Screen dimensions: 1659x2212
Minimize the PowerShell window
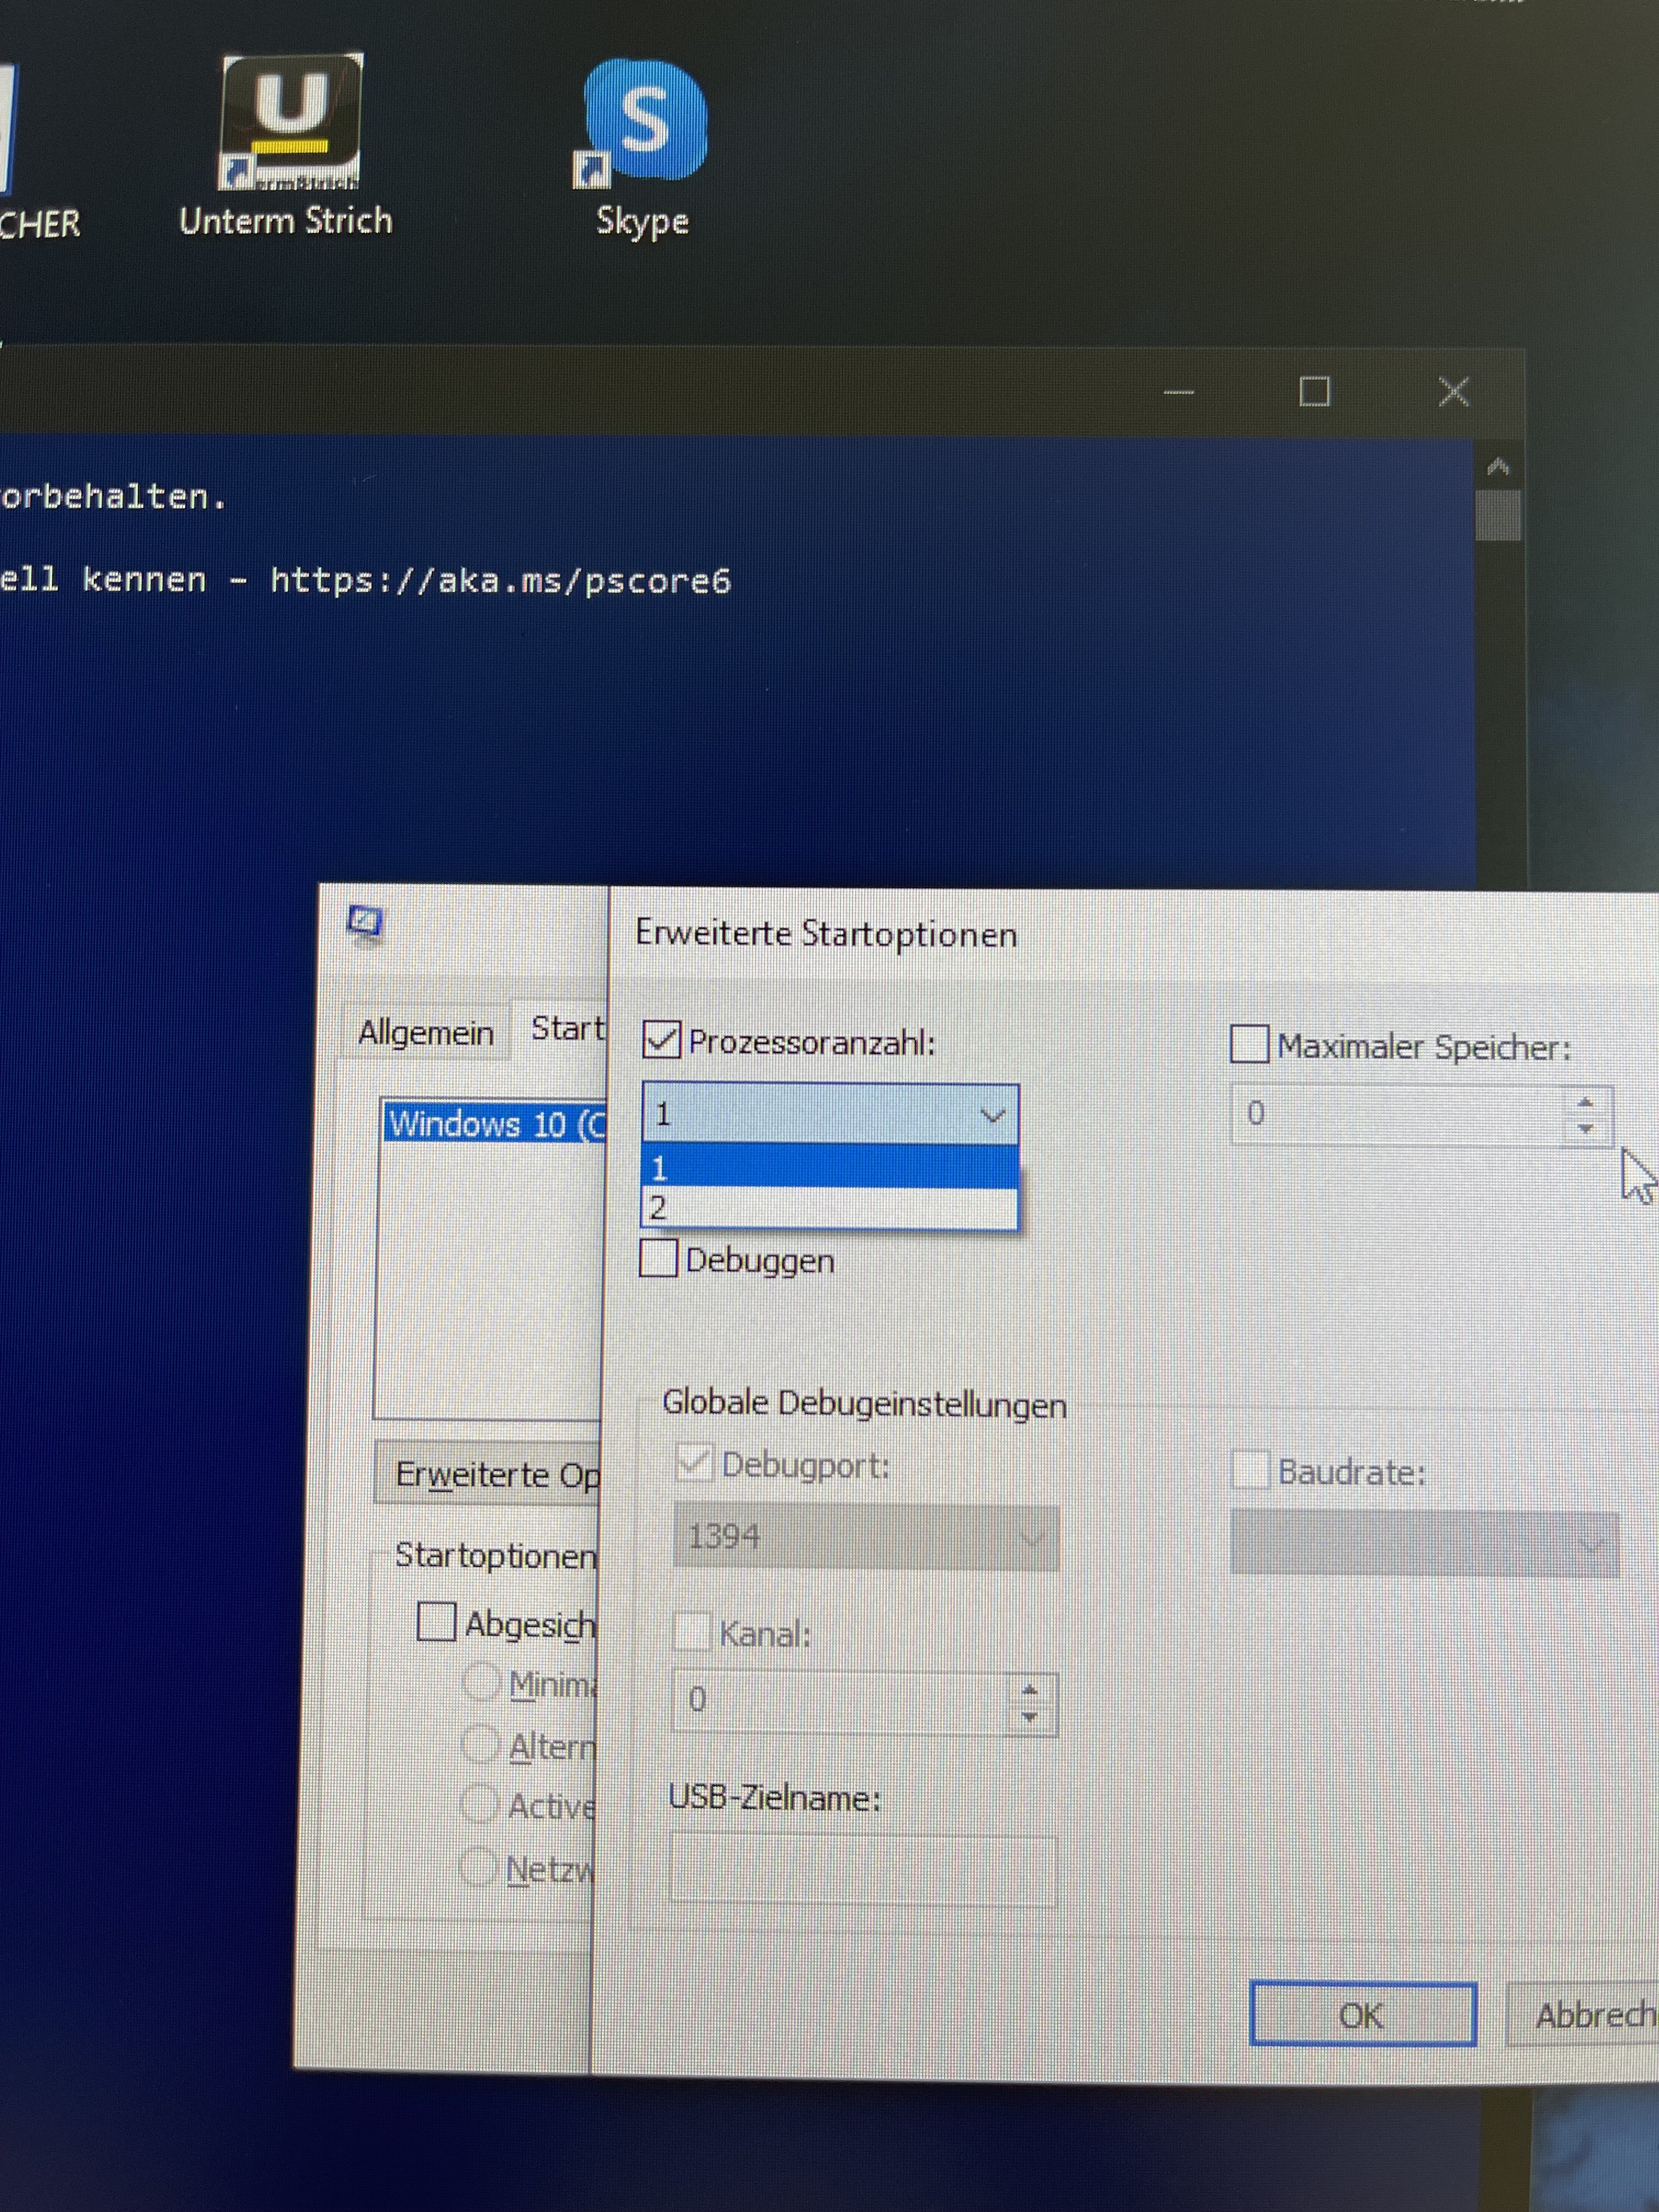1179,391
